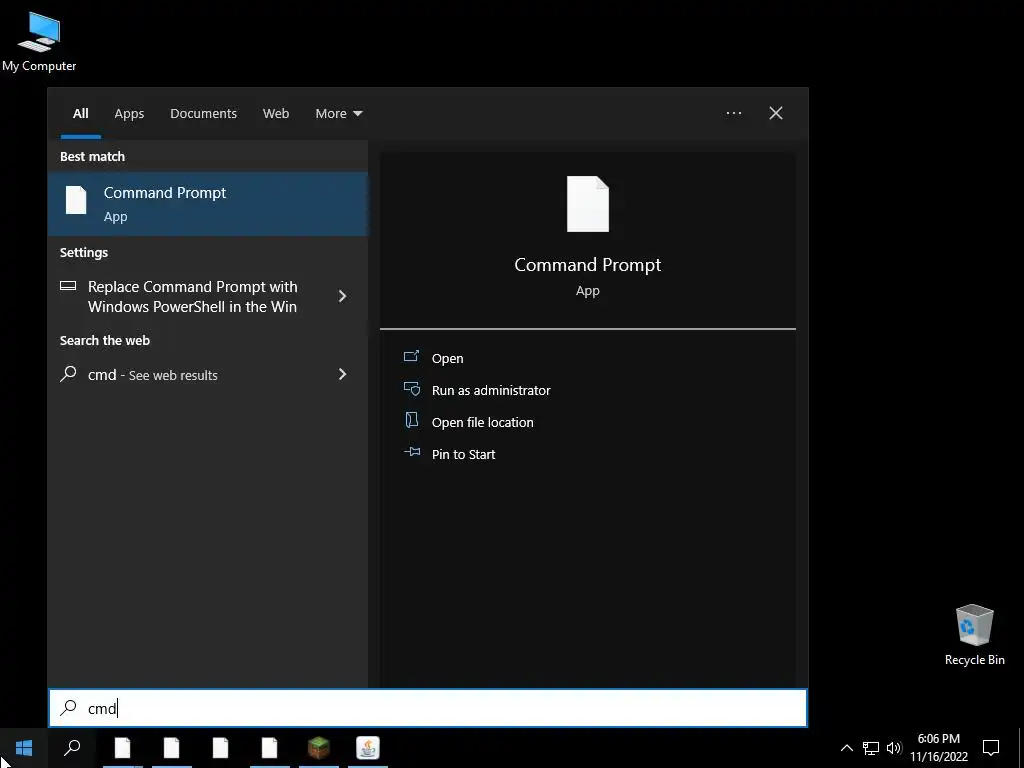Click the clock showing 6:06 PM
1024x768 pixels.
[938, 739]
